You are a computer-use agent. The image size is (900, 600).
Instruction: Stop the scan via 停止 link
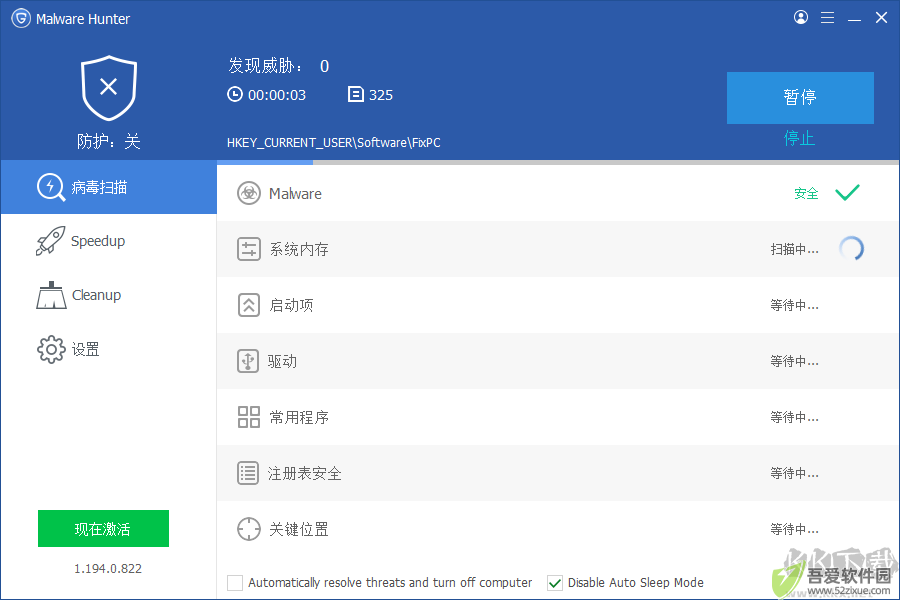(x=800, y=138)
